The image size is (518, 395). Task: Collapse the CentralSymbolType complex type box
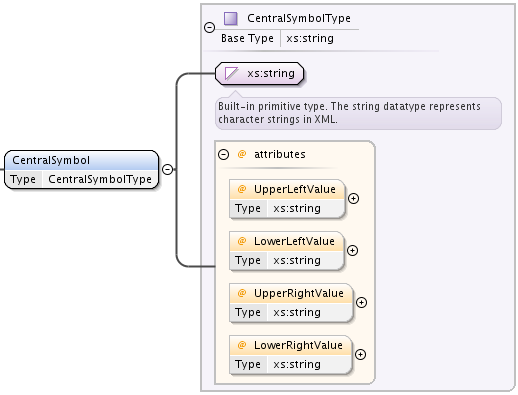[x=209, y=27]
